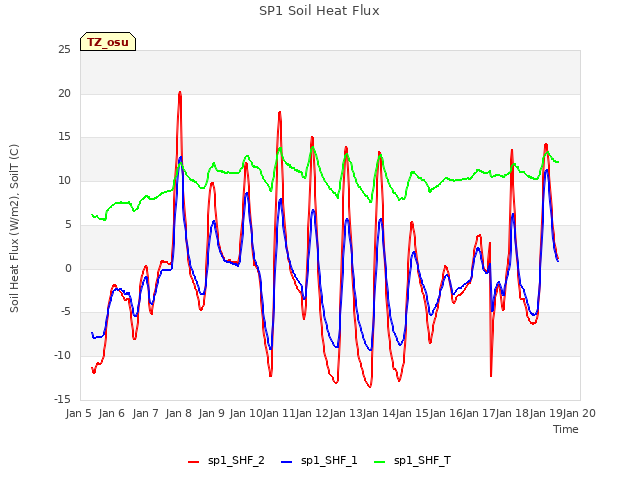The width and height of the screenshot is (640, 480).
Task: Click the Jan 18 x-axis tick label
Action: [x=513, y=413]
